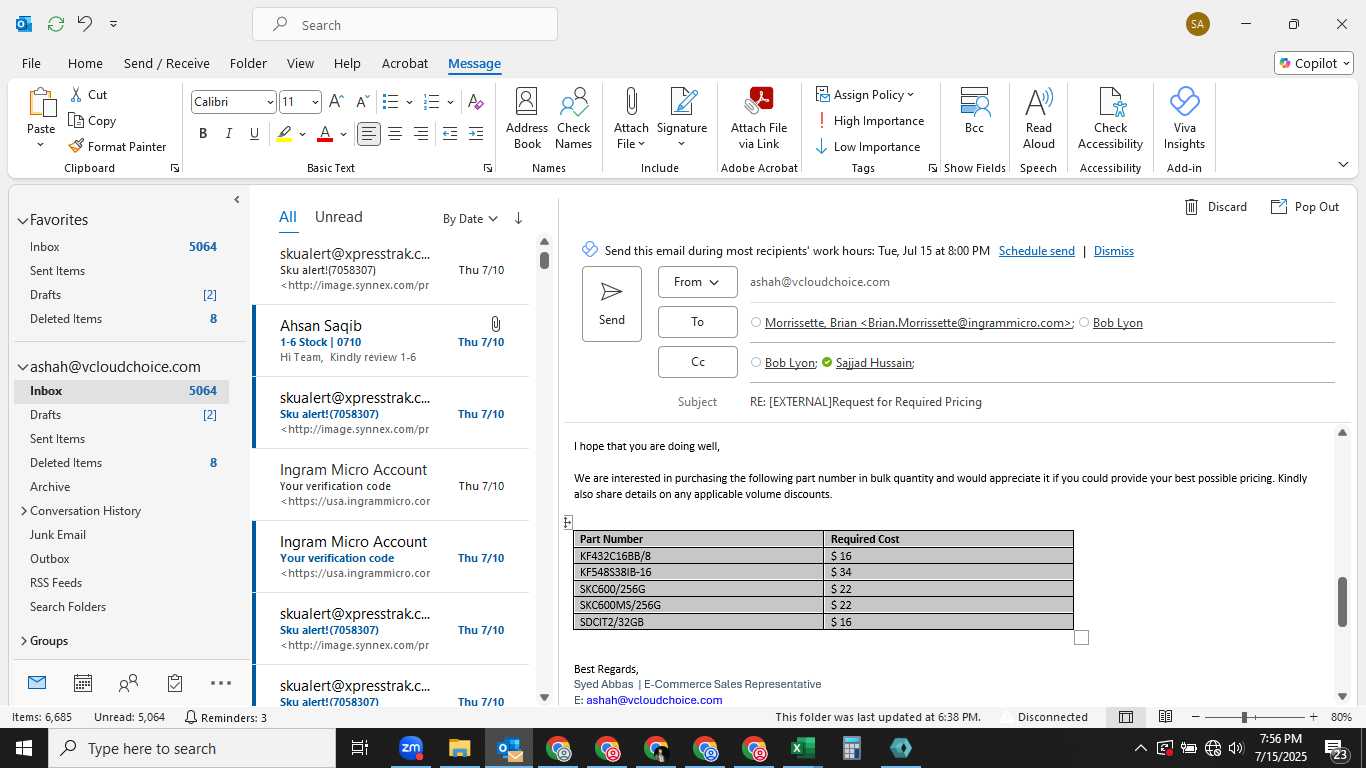
Task: Open the Folder tab
Action: click(248, 63)
